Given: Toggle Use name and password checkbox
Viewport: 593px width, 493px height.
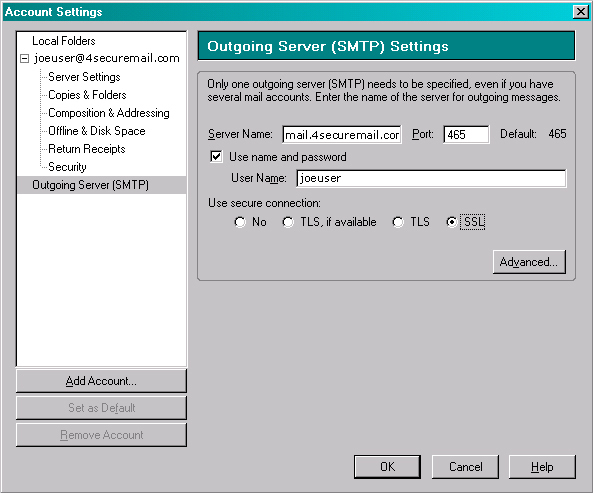Looking at the screenshot, I should click(216, 157).
